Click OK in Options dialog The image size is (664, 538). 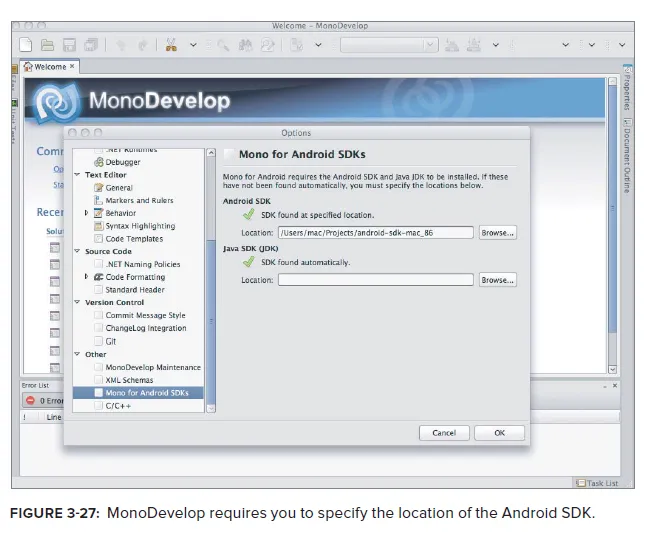(x=499, y=433)
